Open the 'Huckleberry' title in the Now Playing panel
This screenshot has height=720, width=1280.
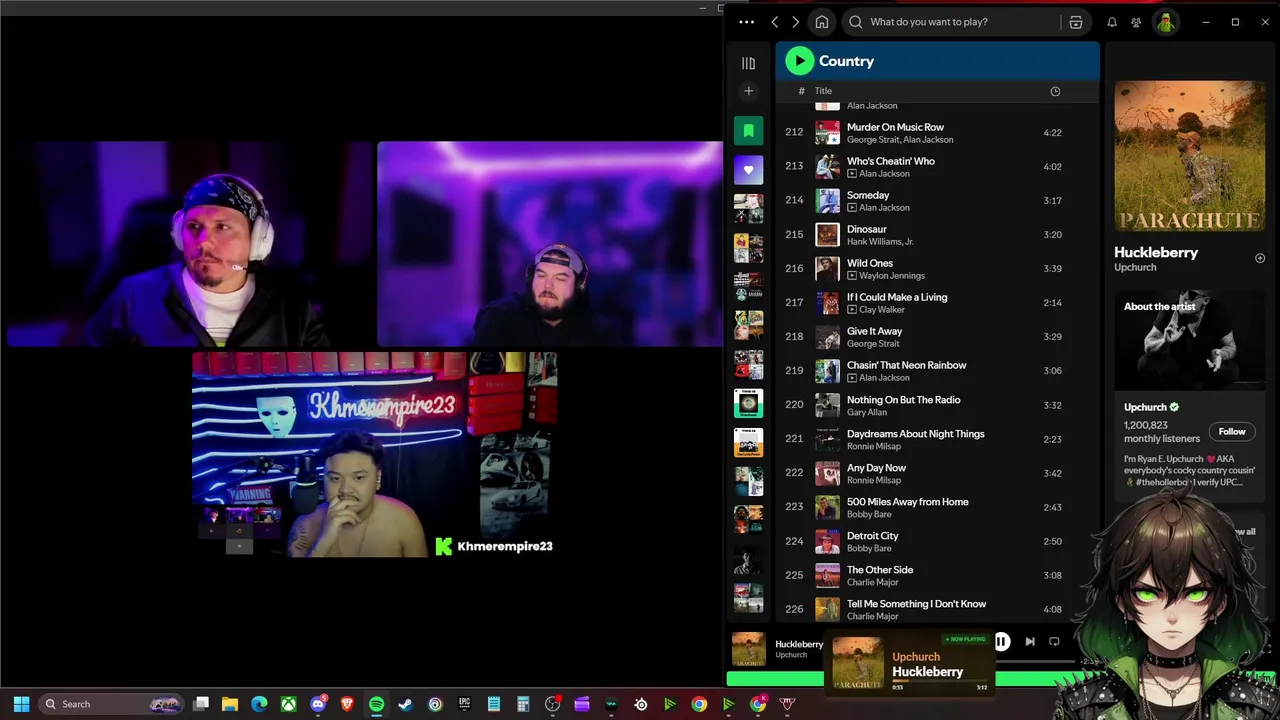tap(1156, 253)
